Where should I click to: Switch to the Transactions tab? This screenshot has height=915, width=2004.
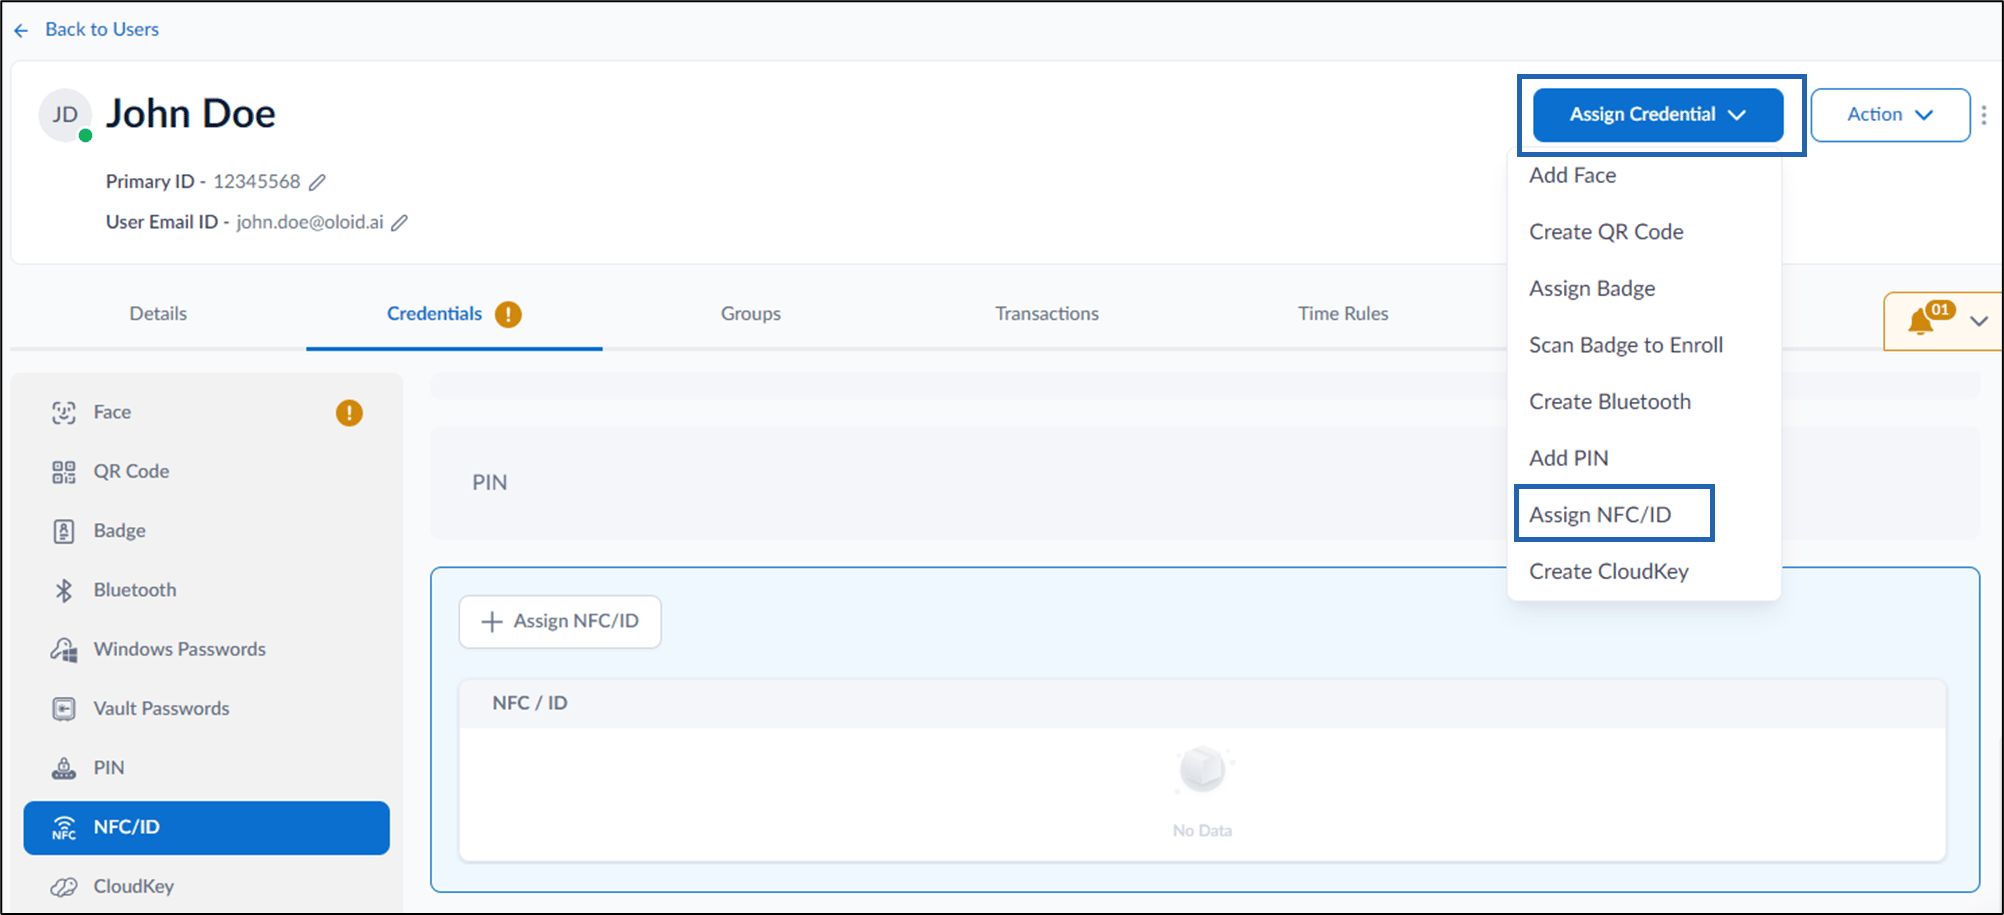click(1047, 314)
